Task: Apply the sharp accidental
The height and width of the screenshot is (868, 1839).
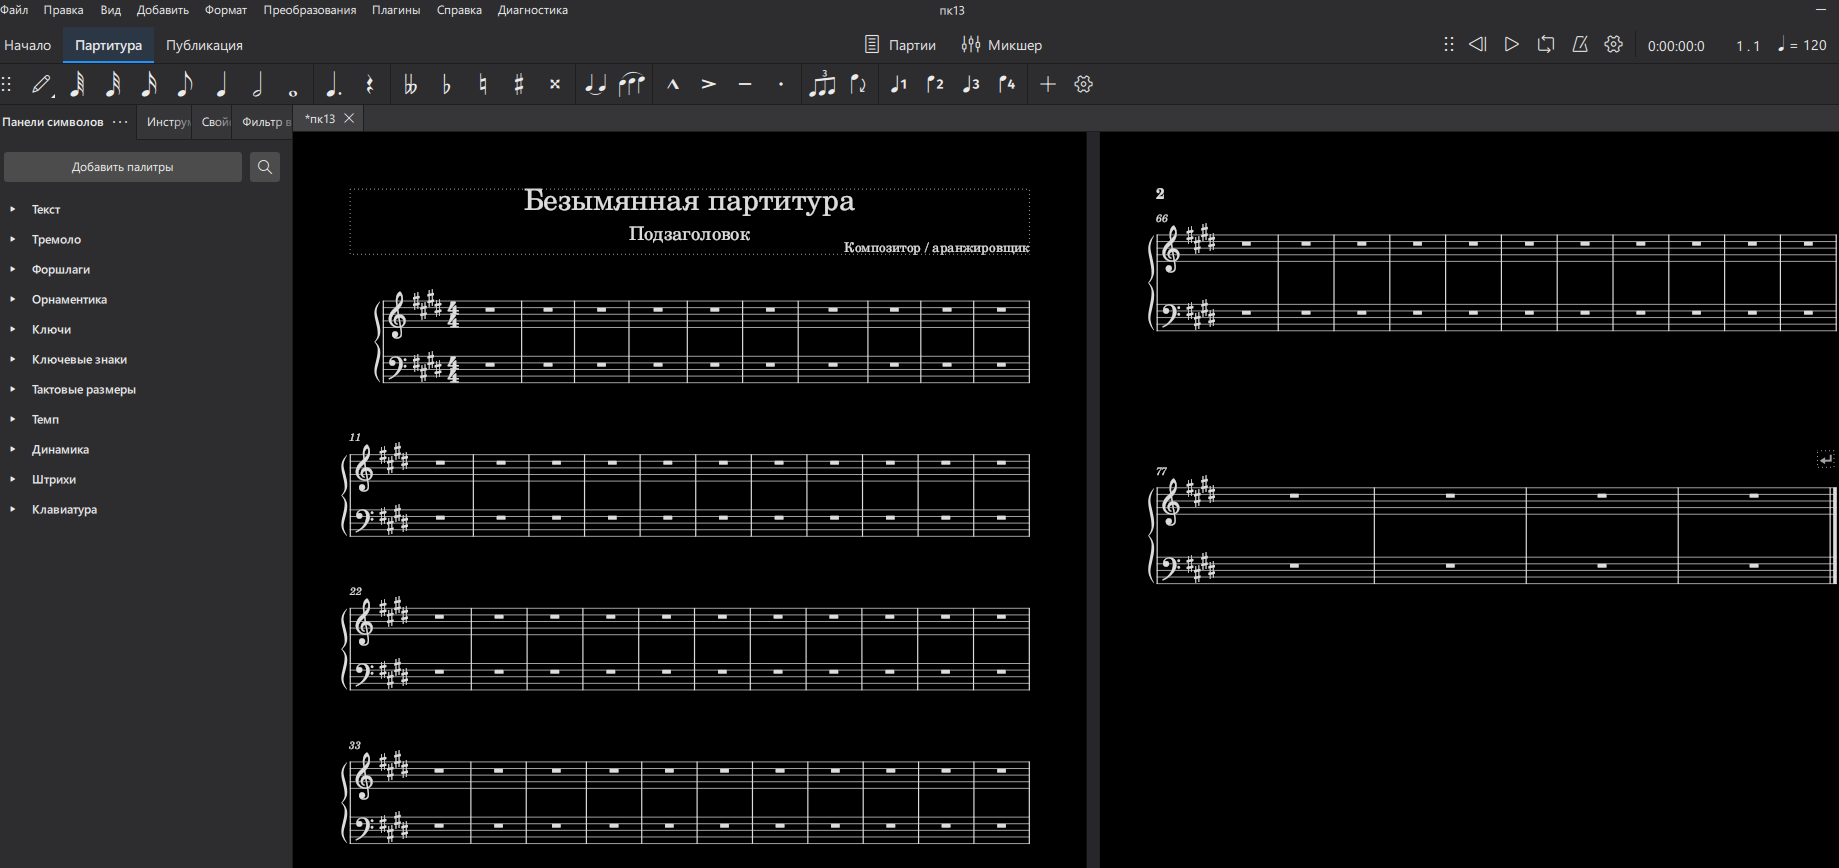Action: pyautogui.click(x=518, y=85)
